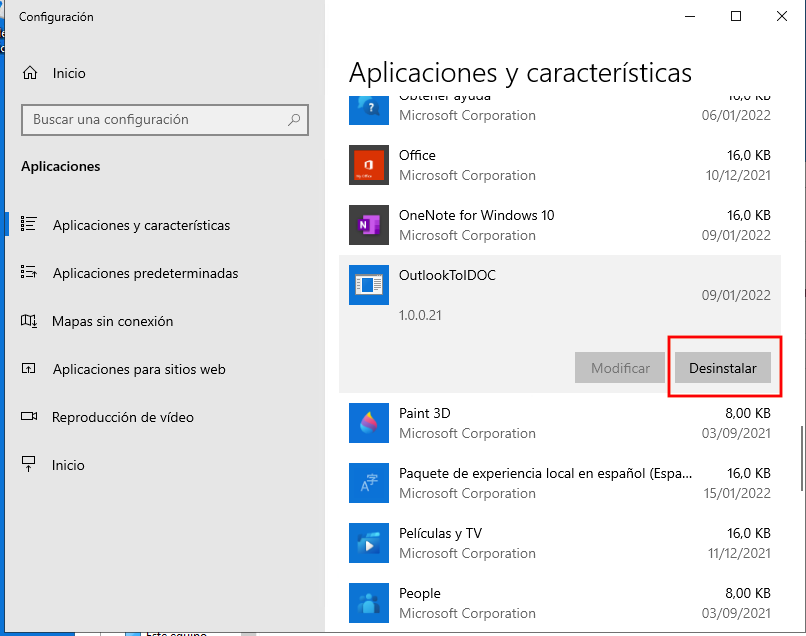This screenshot has height=636, width=806.
Task: Open Aplicaciones y características section
Action: [141, 225]
